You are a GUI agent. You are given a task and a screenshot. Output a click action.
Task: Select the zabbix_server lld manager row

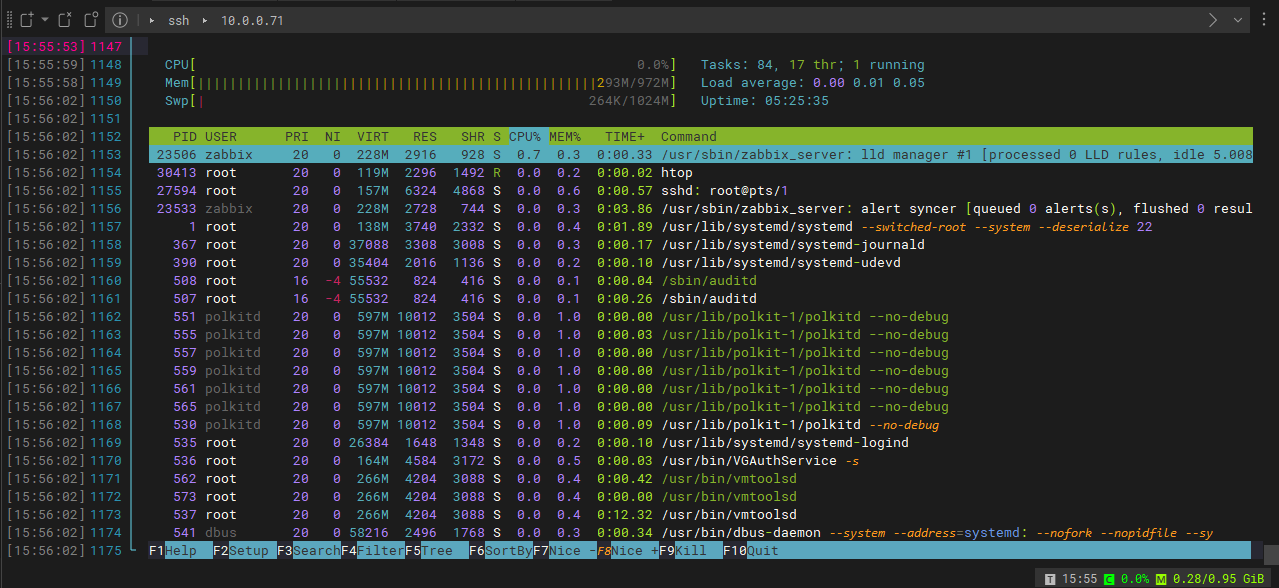[x=700, y=155]
